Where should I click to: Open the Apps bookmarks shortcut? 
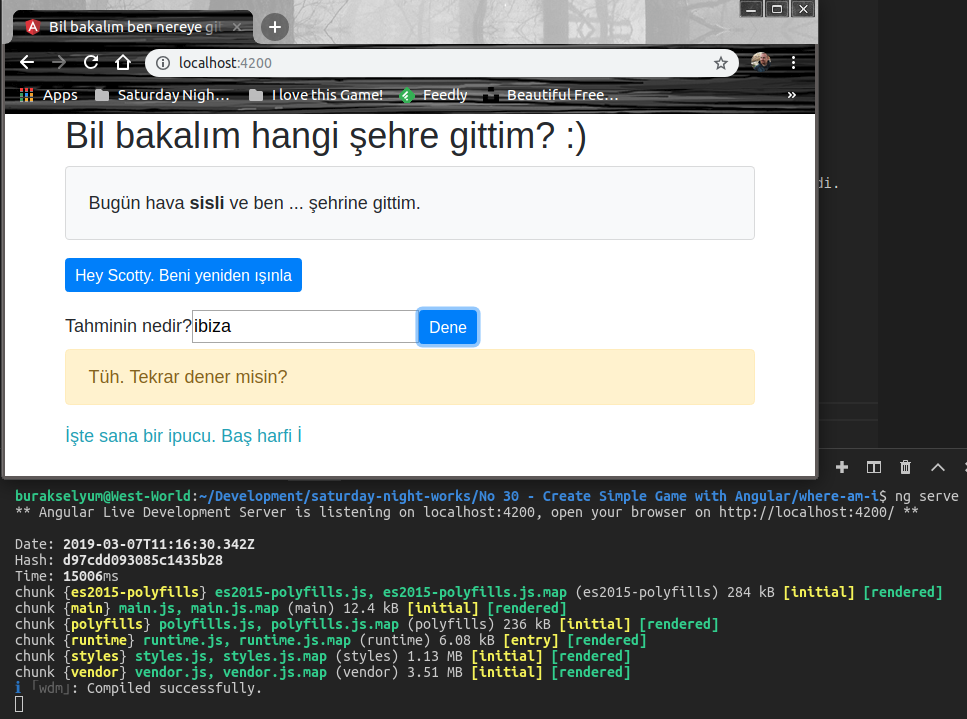[x=48, y=95]
